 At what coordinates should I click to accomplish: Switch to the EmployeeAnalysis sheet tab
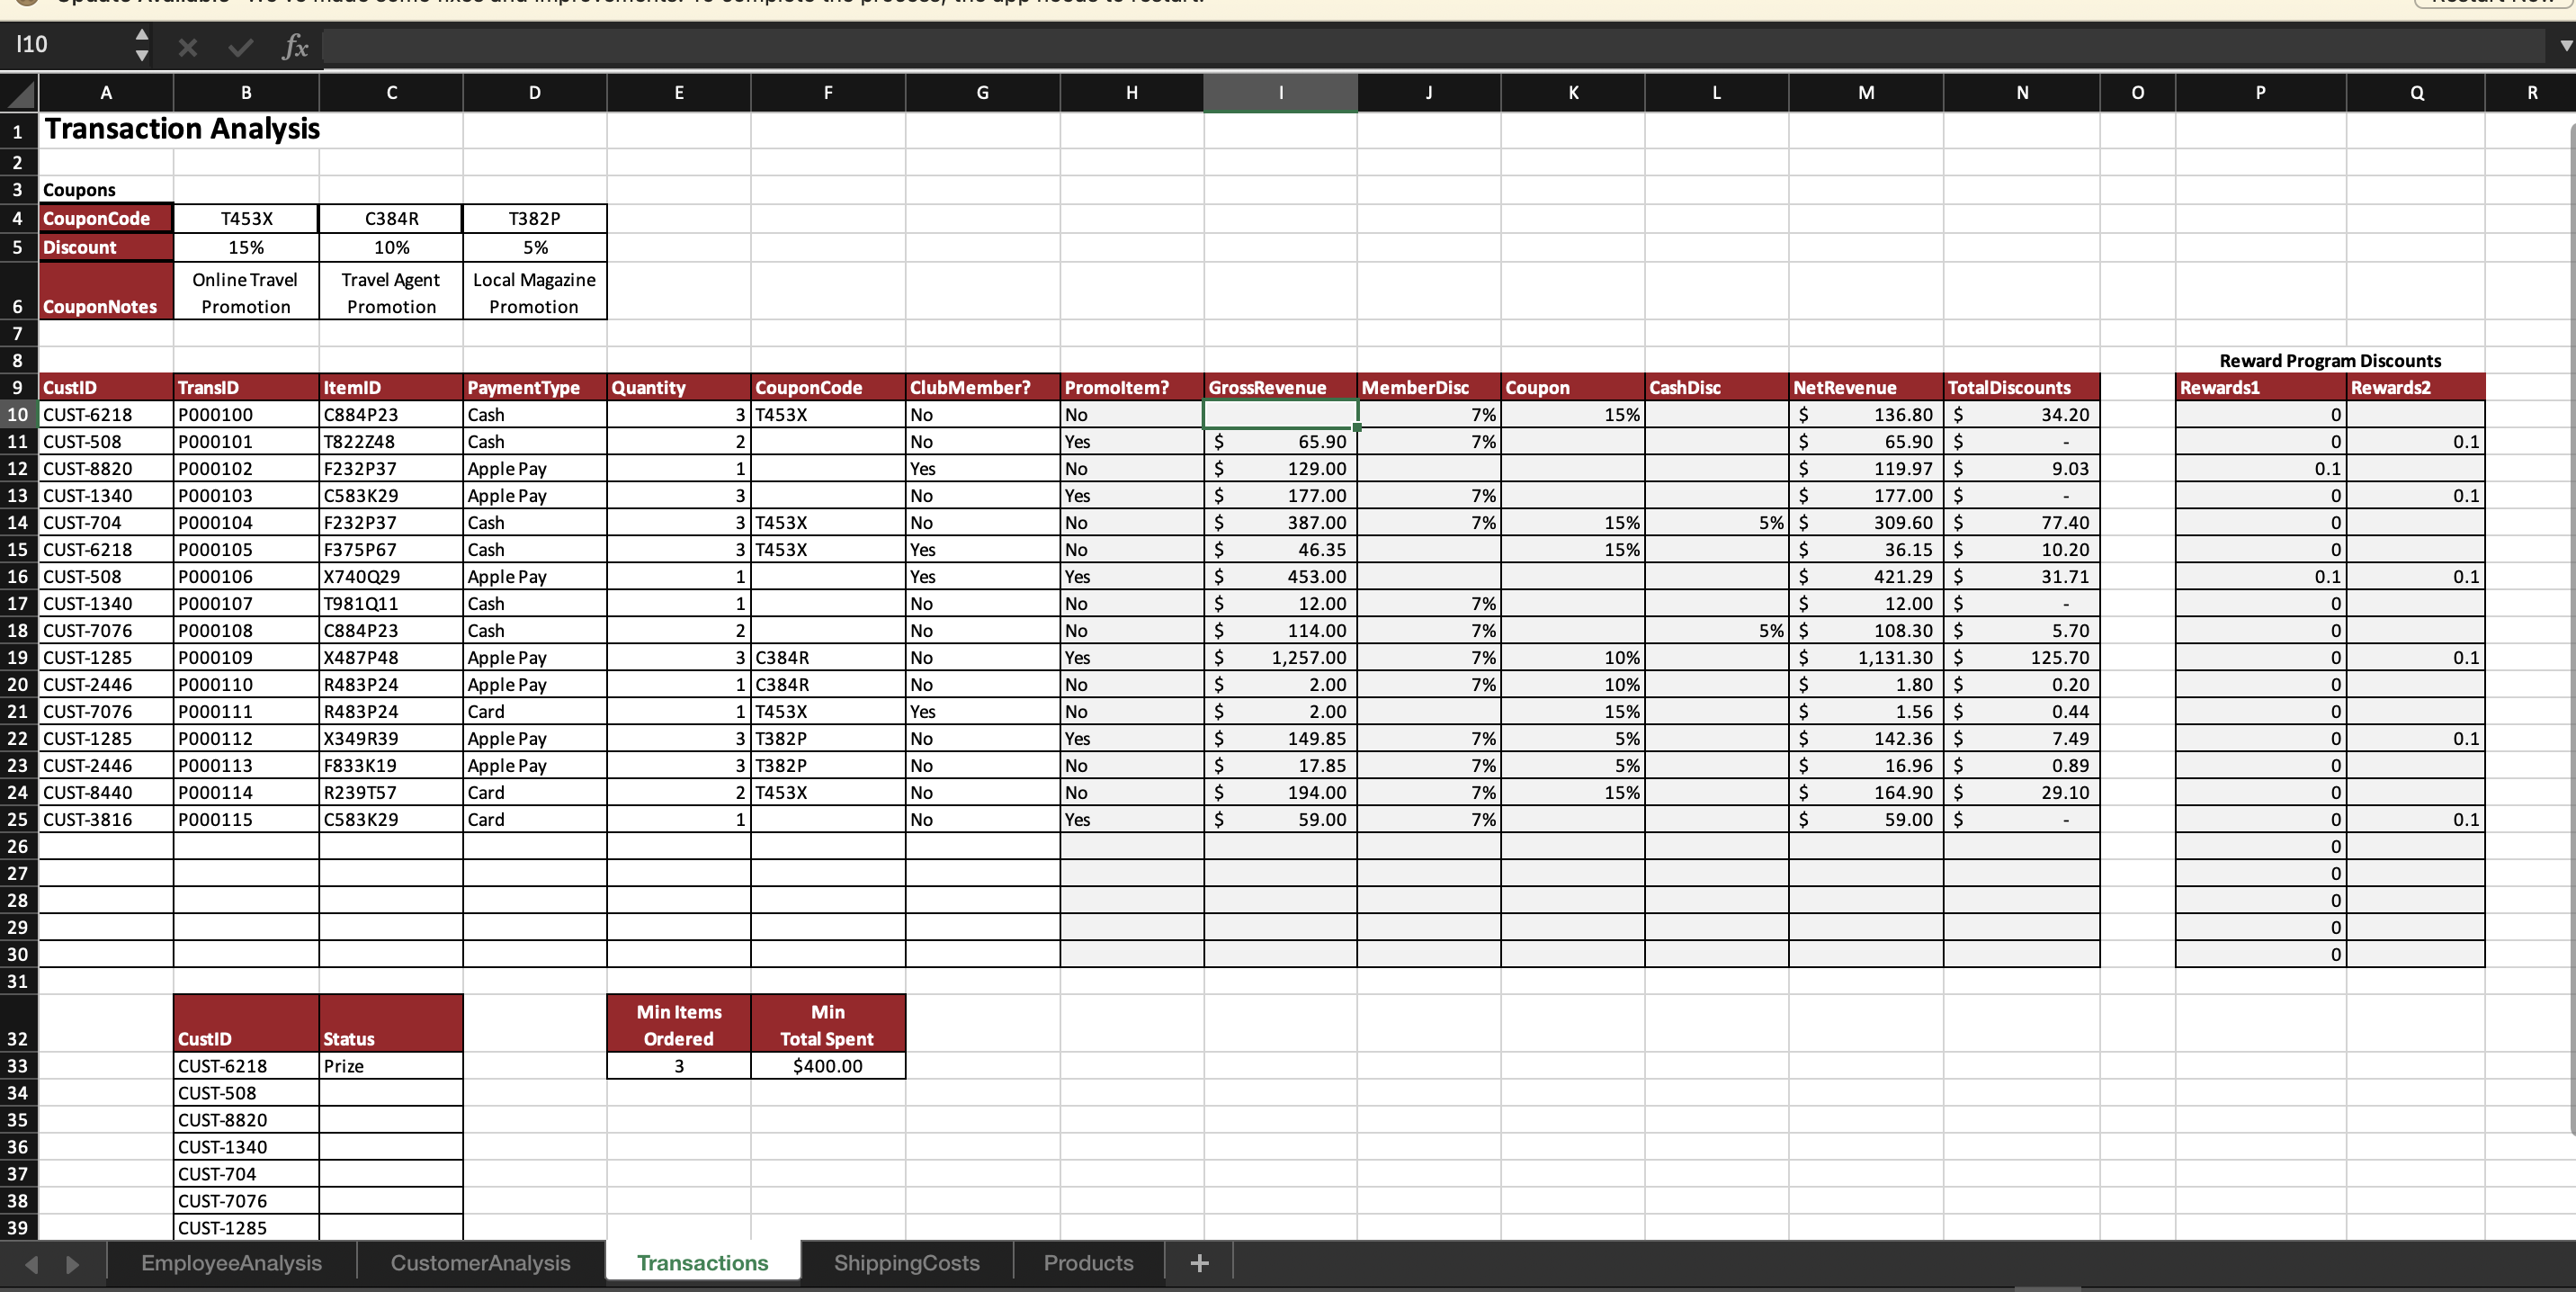click(x=231, y=1262)
